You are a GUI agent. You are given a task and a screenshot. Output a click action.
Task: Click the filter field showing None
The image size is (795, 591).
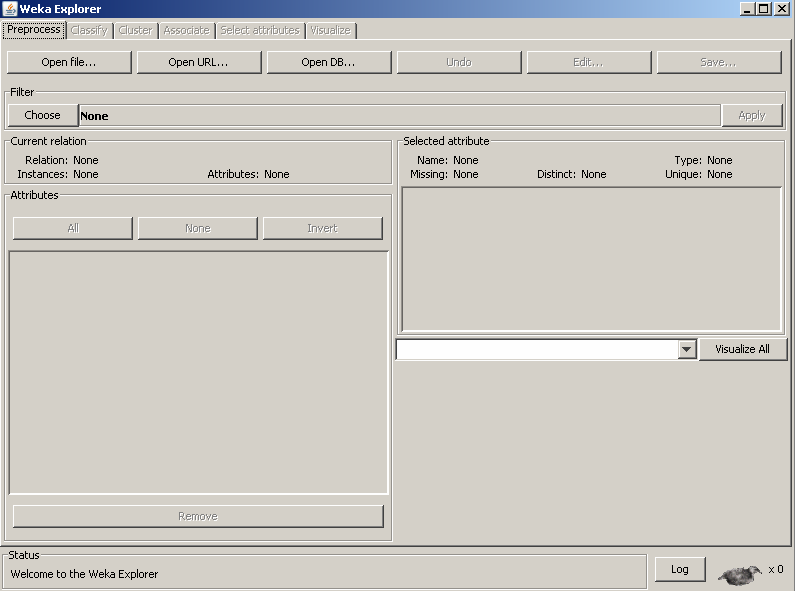[400, 116]
